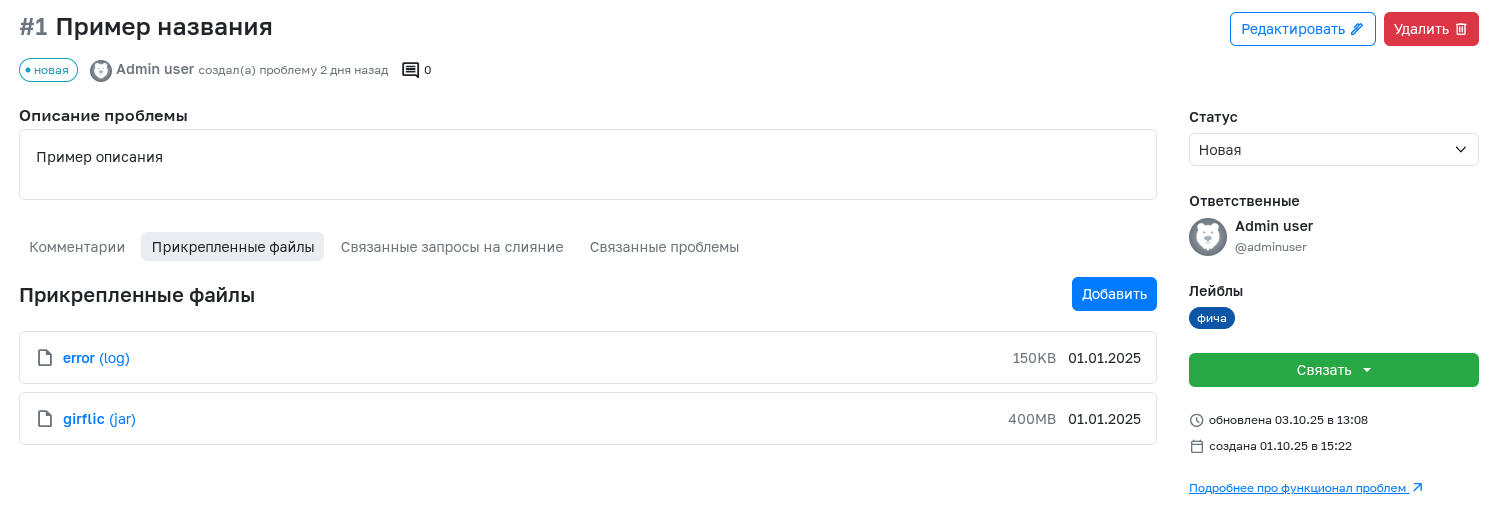Open the error (log) file link
1489x505 pixels.
96,358
